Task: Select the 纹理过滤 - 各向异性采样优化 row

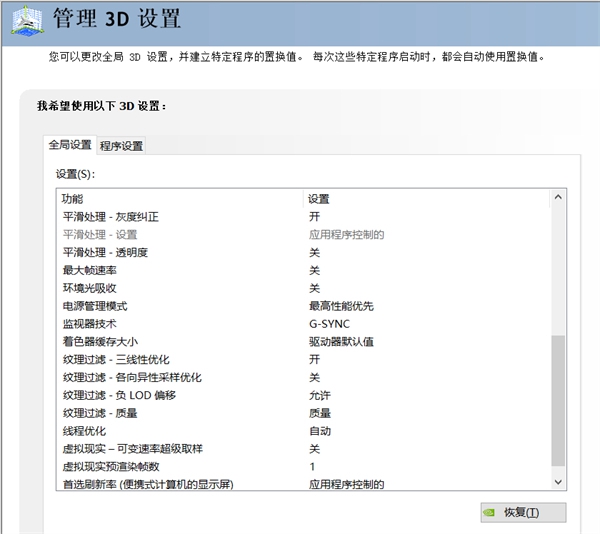Action: 304,378
